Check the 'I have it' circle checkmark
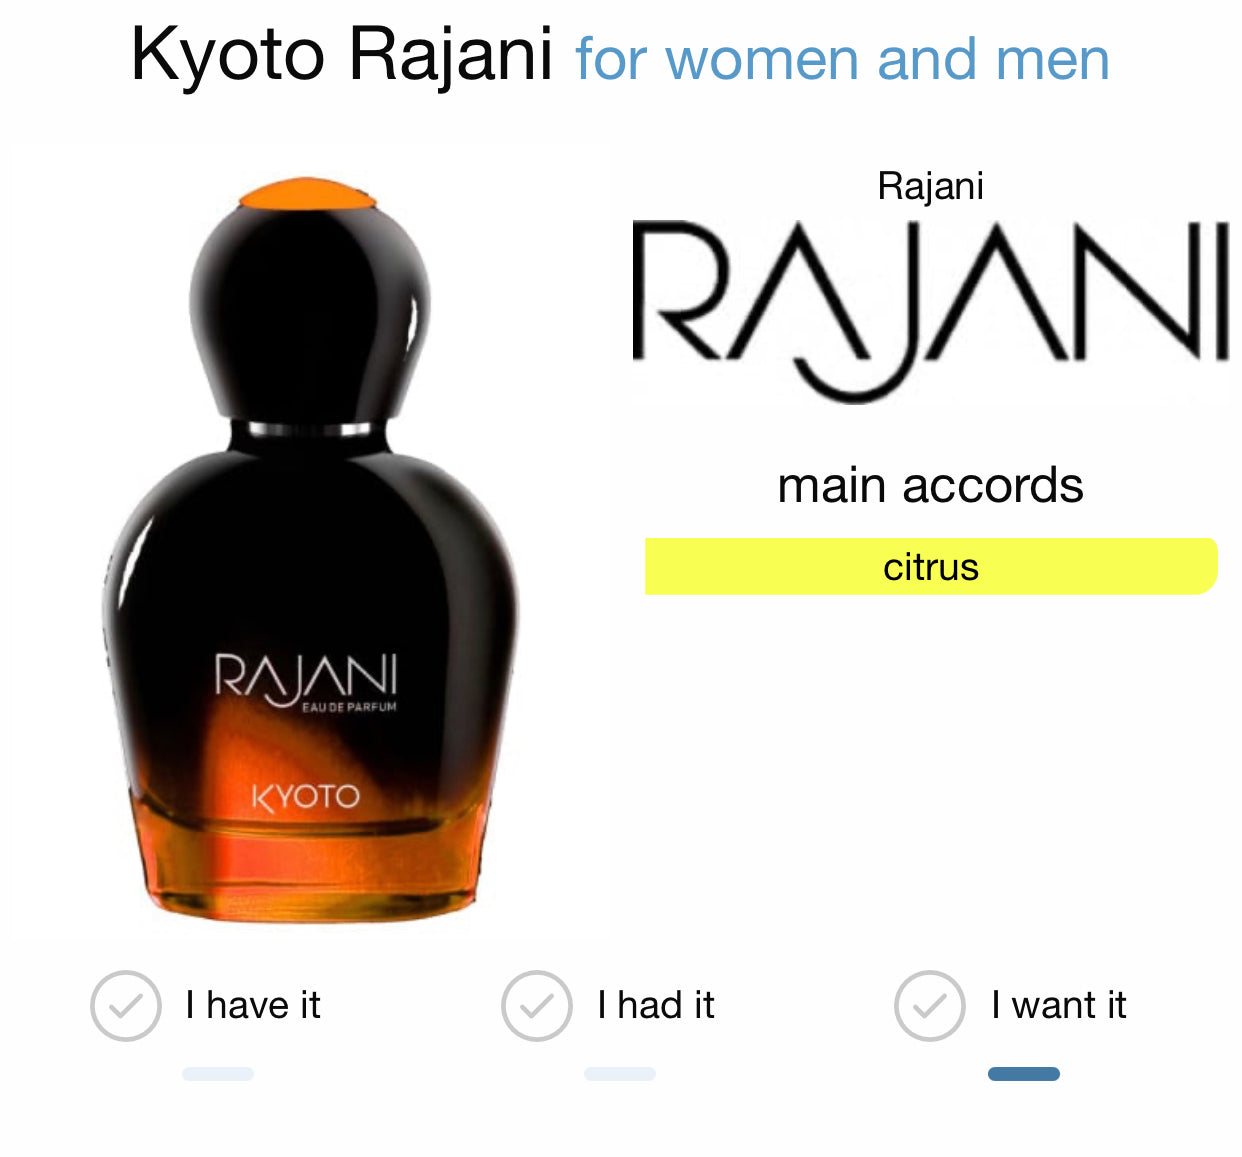The image size is (1242, 1157). pyautogui.click(x=126, y=1005)
